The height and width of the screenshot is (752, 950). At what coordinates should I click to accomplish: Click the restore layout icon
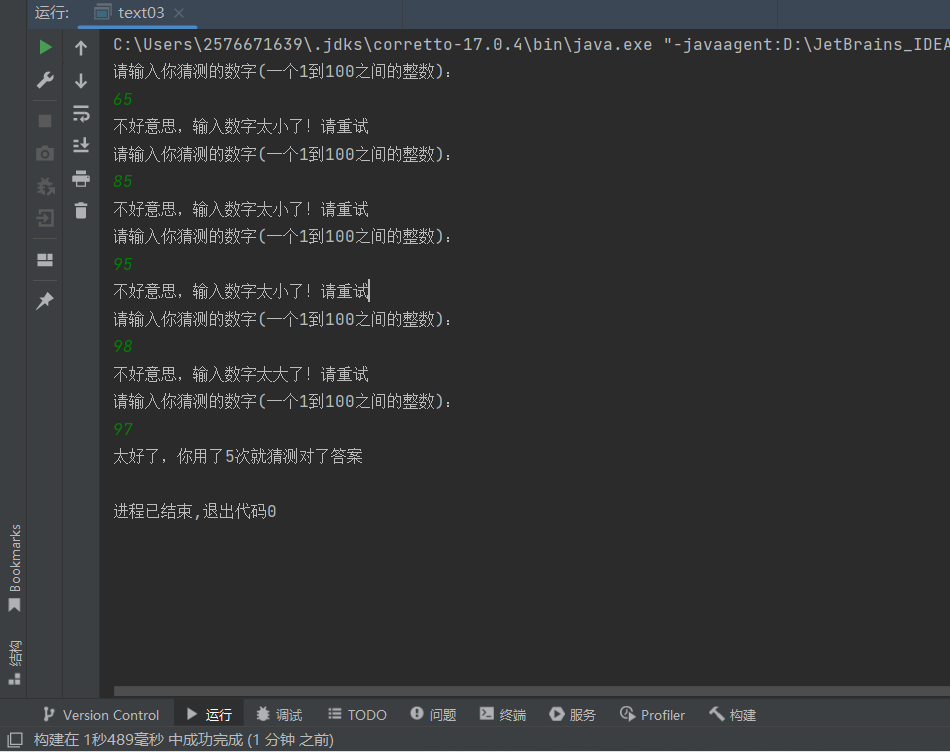[x=45, y=260]
